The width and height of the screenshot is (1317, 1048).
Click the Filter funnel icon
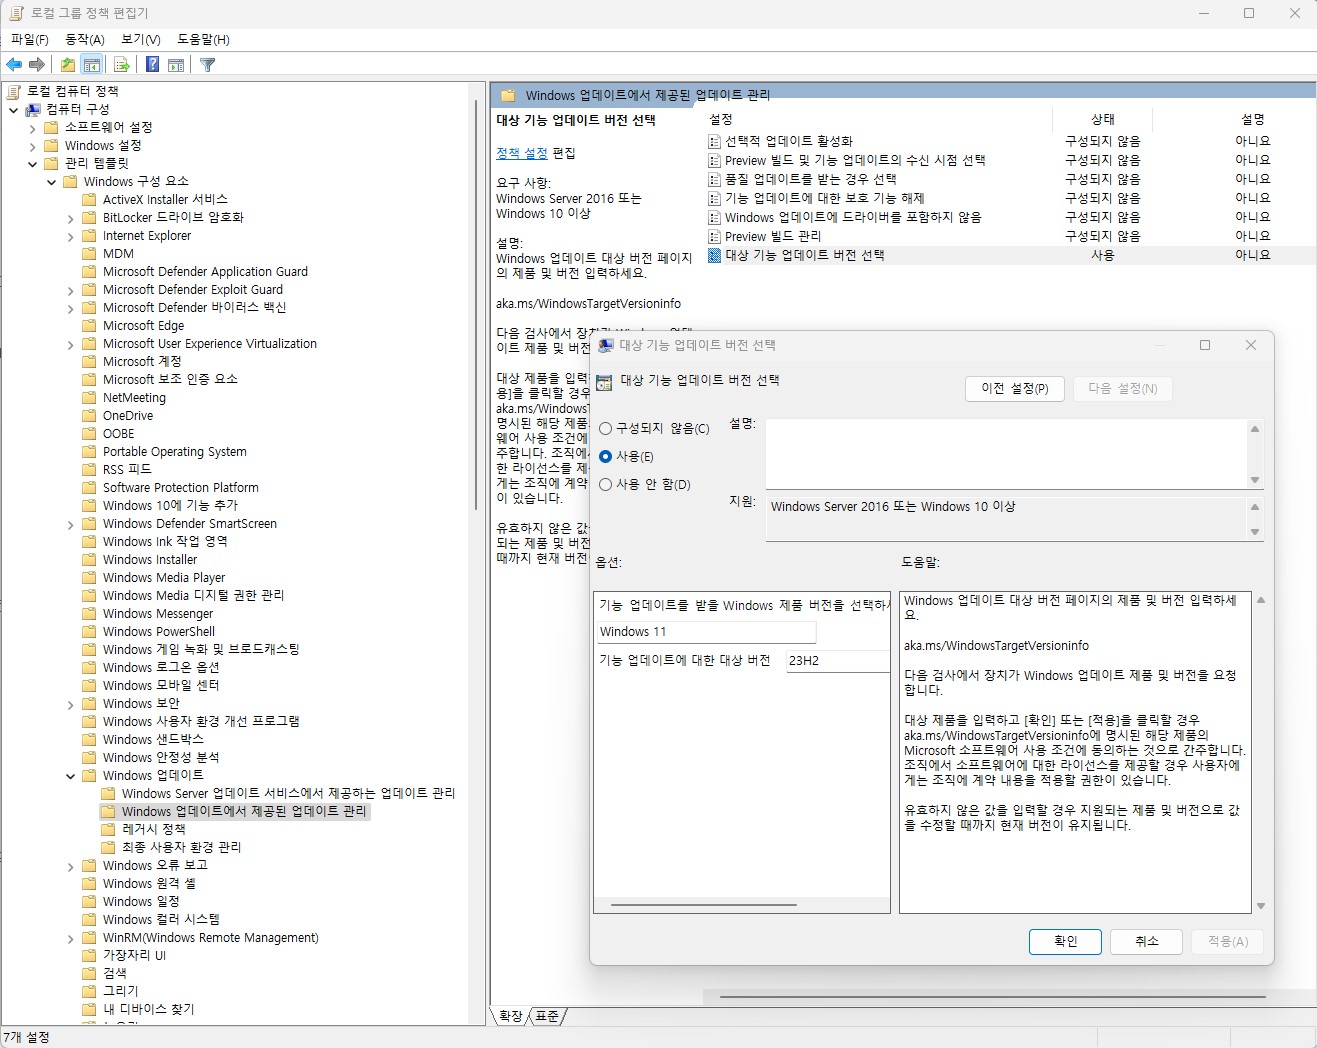pos(207,65)
